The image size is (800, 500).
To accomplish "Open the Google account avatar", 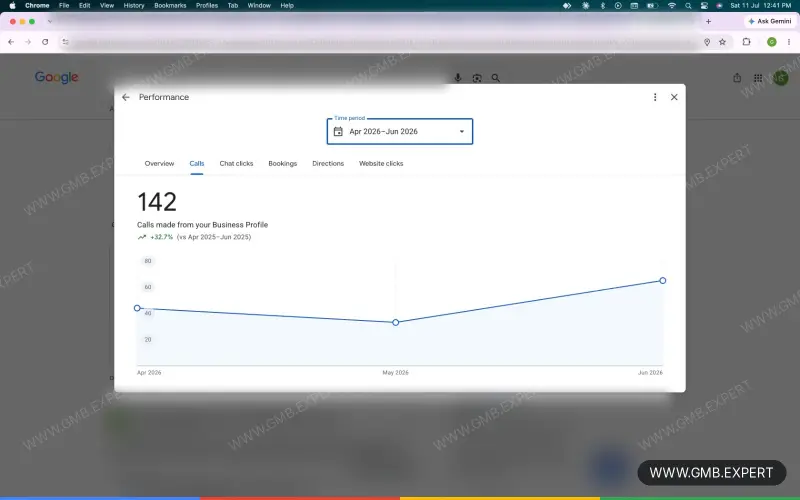I will pyautogui.click(x=781, y=78).
